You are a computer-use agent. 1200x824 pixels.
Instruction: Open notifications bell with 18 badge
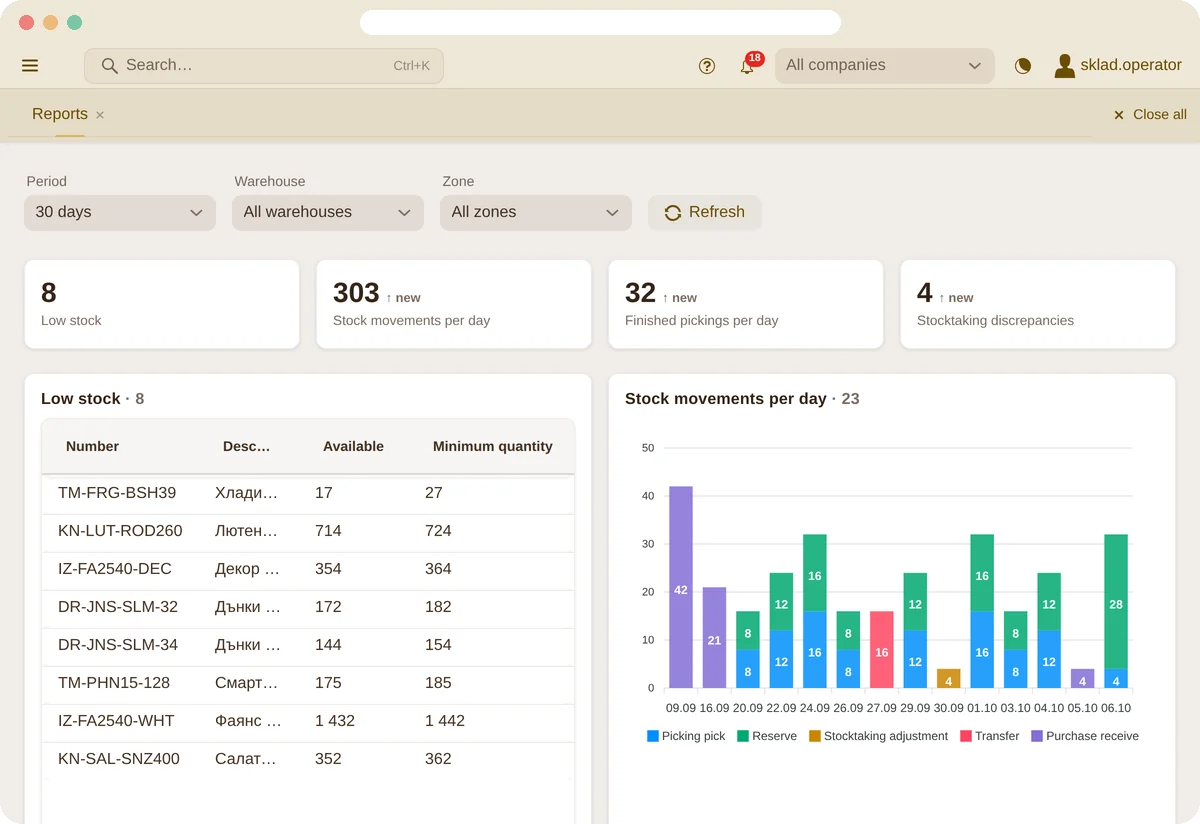pyautogui.click(x=747, y=66)
